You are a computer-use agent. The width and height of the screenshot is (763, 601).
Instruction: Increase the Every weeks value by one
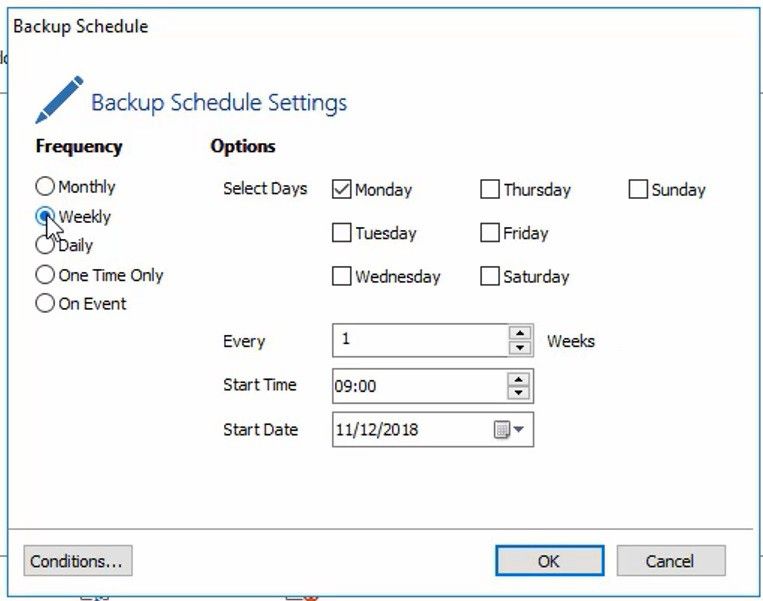[x=519, y=334]
